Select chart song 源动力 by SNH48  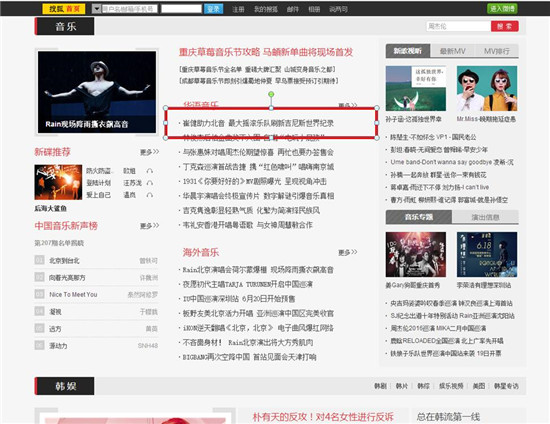click(58, 346)
